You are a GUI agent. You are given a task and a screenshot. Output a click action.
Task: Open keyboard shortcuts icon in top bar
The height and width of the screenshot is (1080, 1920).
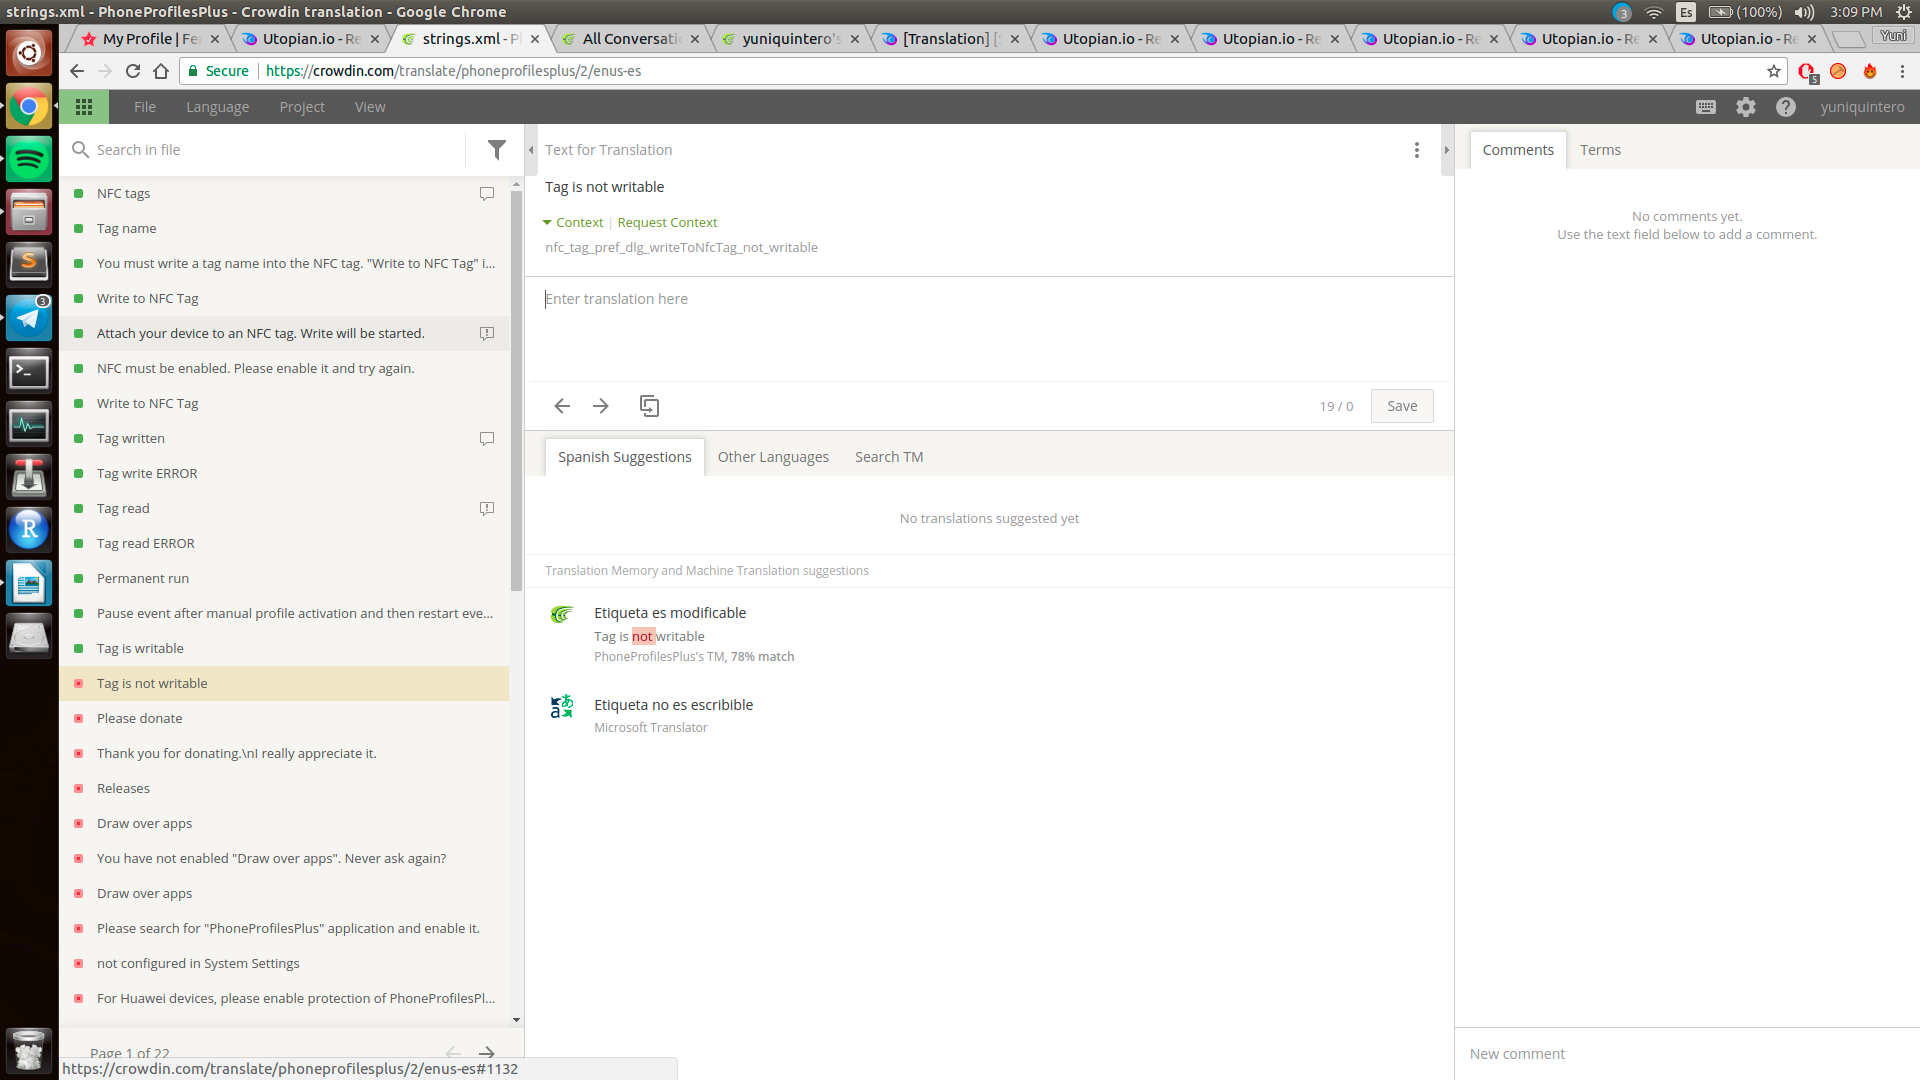[1706, 107]
